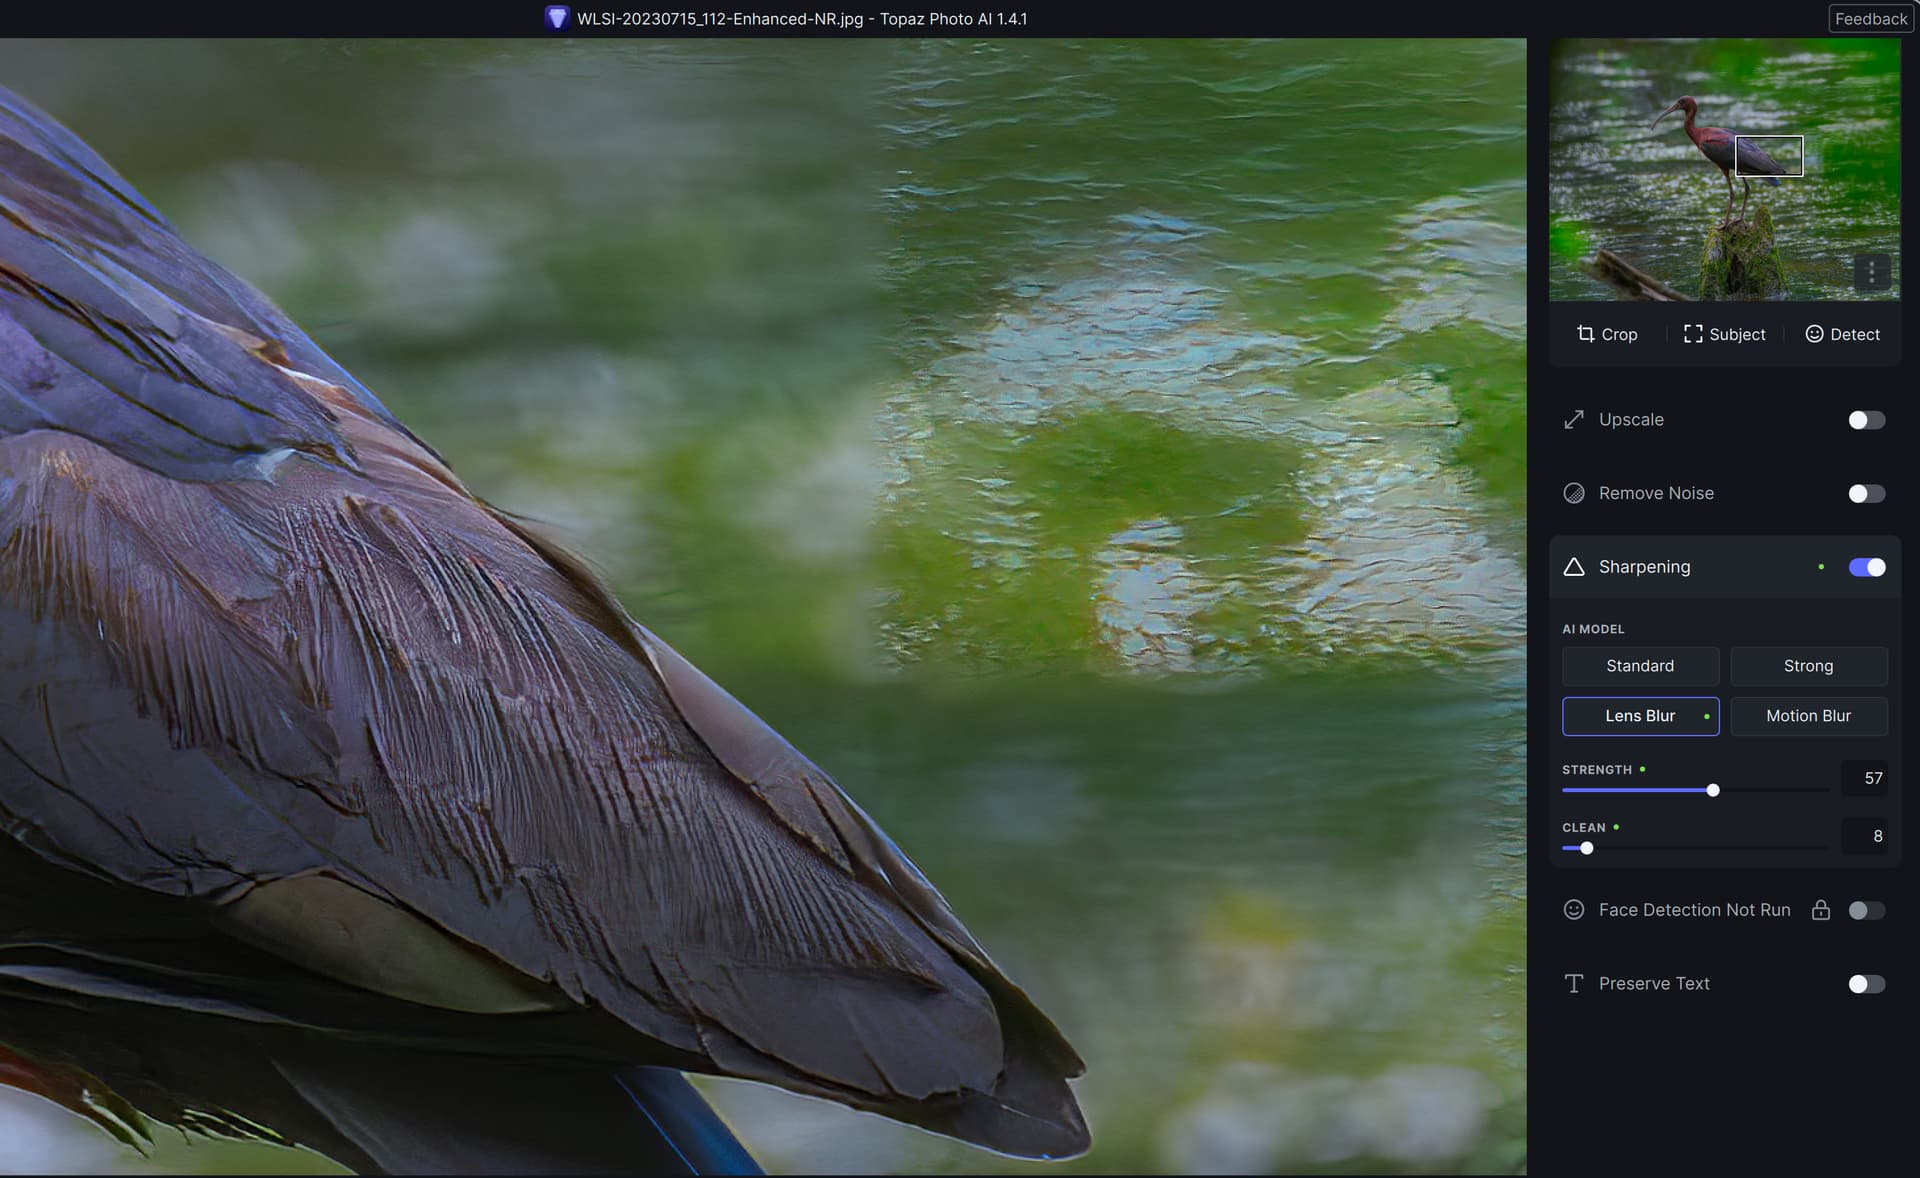Screen dimensions: 1920x1178
Task: Click the Crop tool icon
Action: point(1585,334)
